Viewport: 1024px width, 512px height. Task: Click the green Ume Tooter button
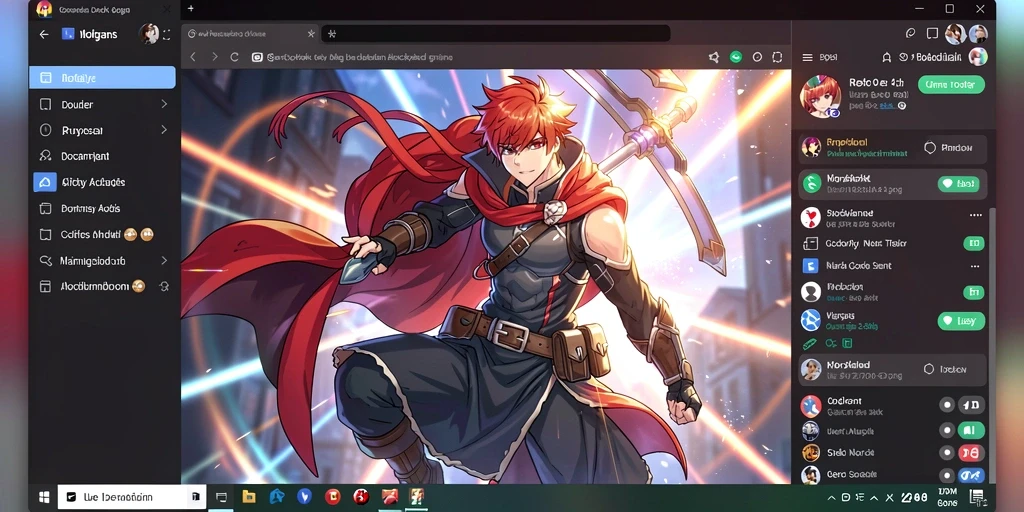pos(951,84)
